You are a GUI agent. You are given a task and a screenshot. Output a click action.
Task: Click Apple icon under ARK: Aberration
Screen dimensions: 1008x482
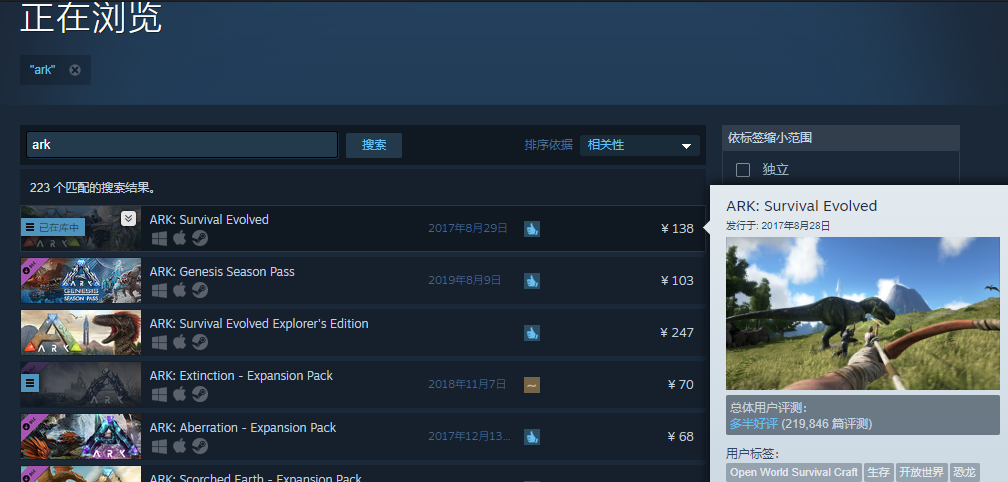pyautogui.click(x=179, y=447)
